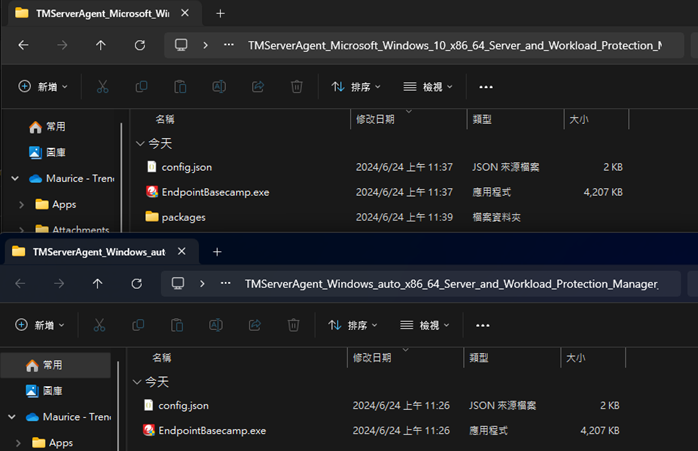The height and width of the screenshot is (451, 698).
Task: Click the Delete trash icon in the TMServerAgent_Windows_auto window toolbar
Action: [293, 325]
